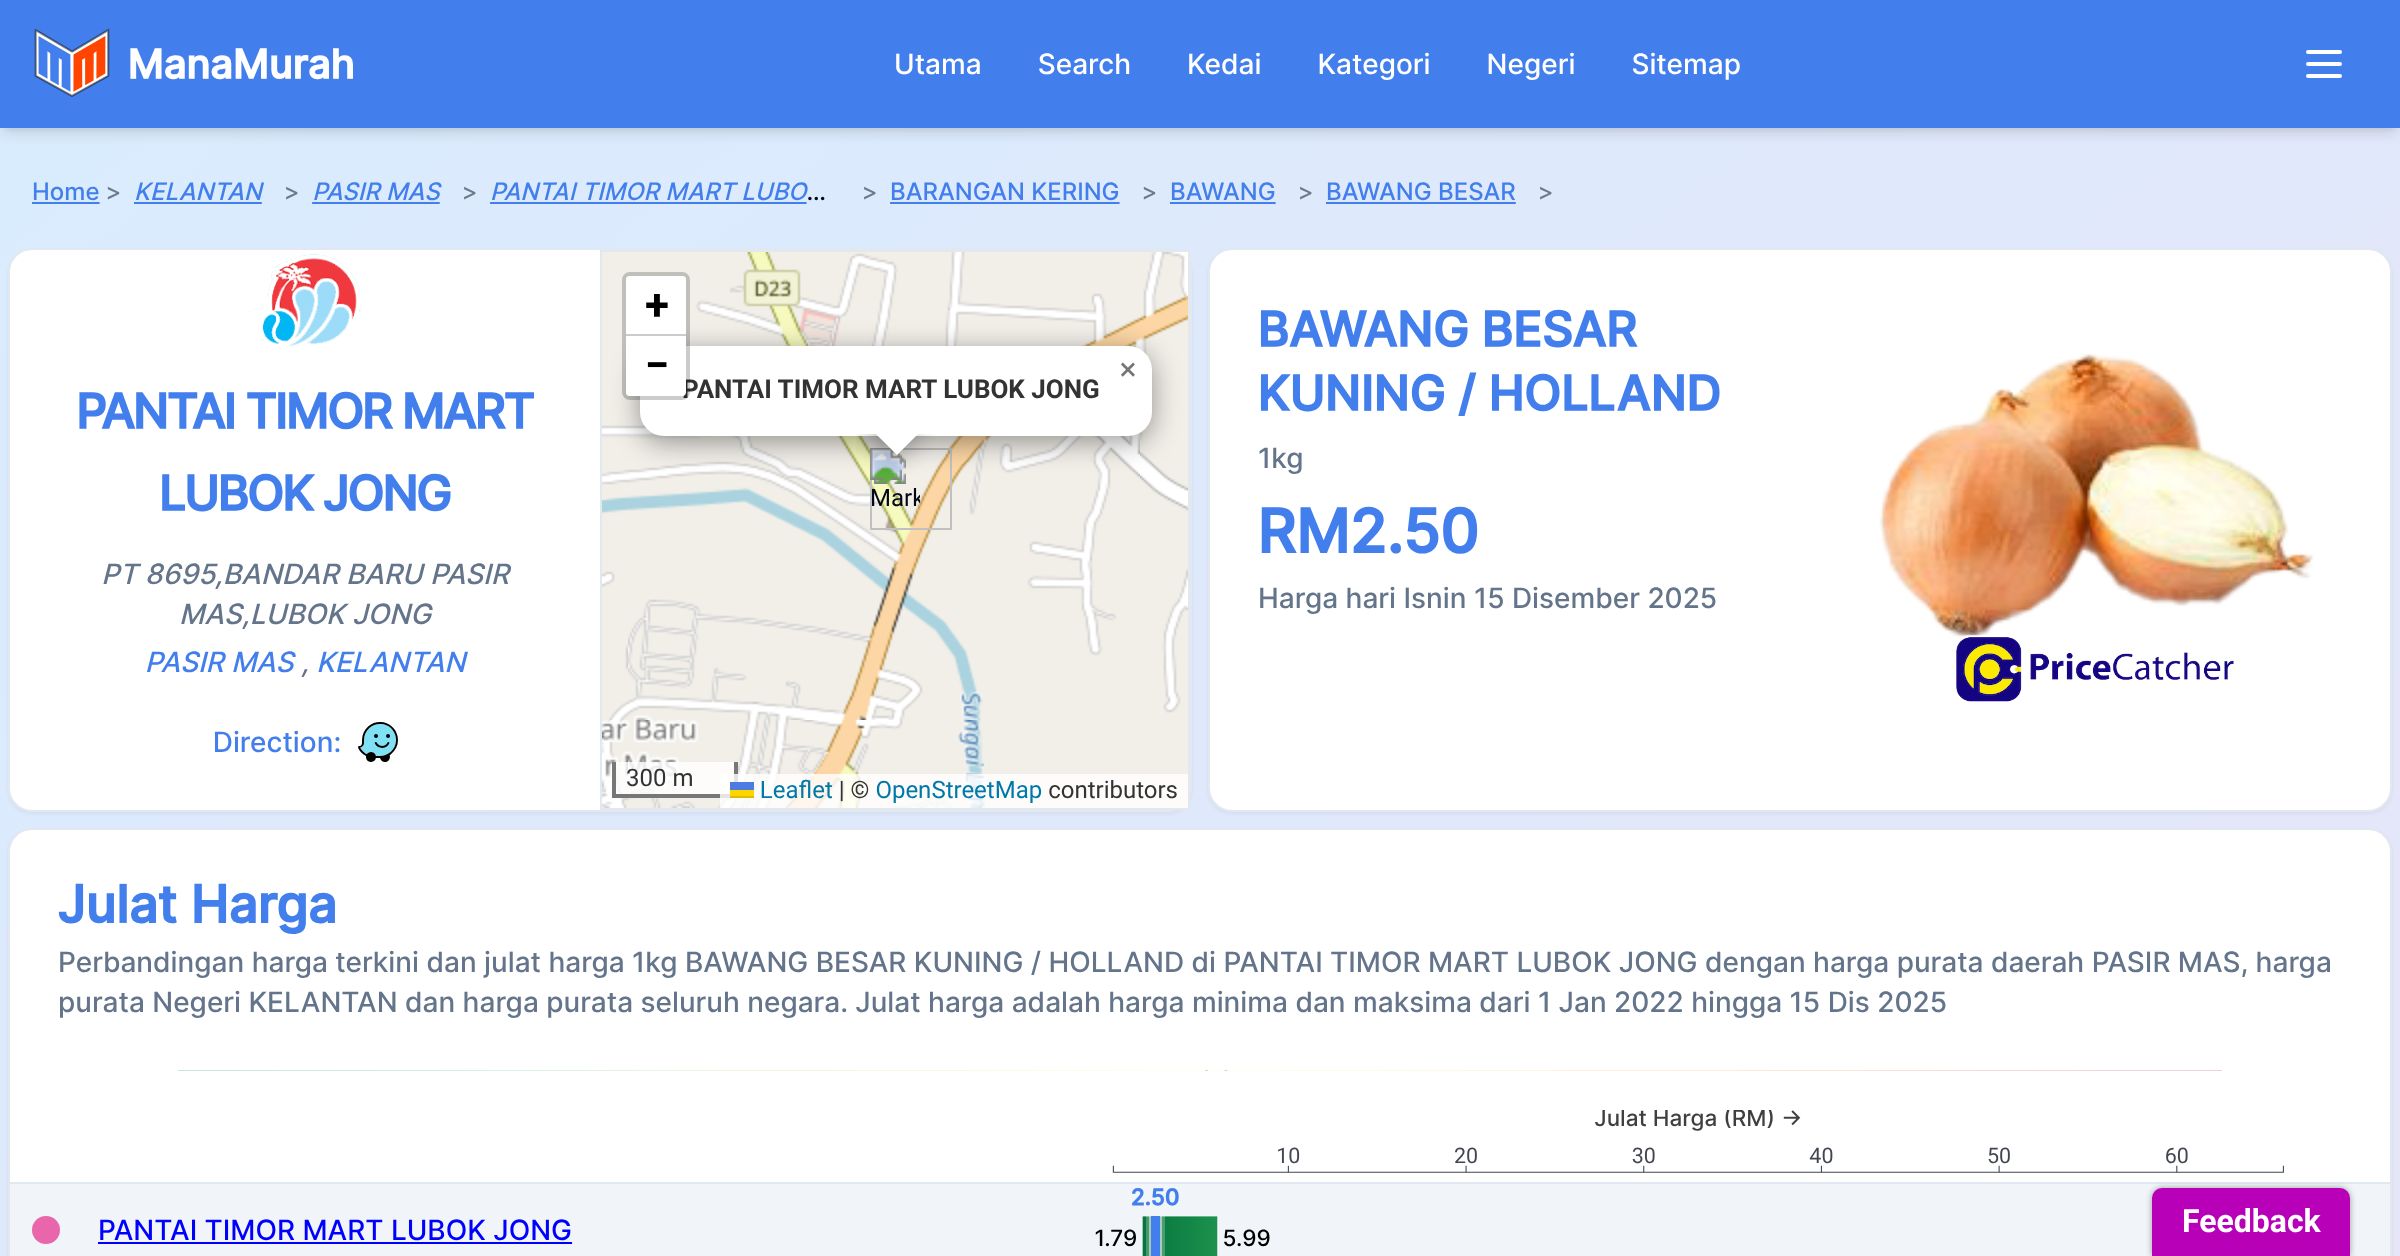Open the Kategori menu

[x=1373, y=64]
